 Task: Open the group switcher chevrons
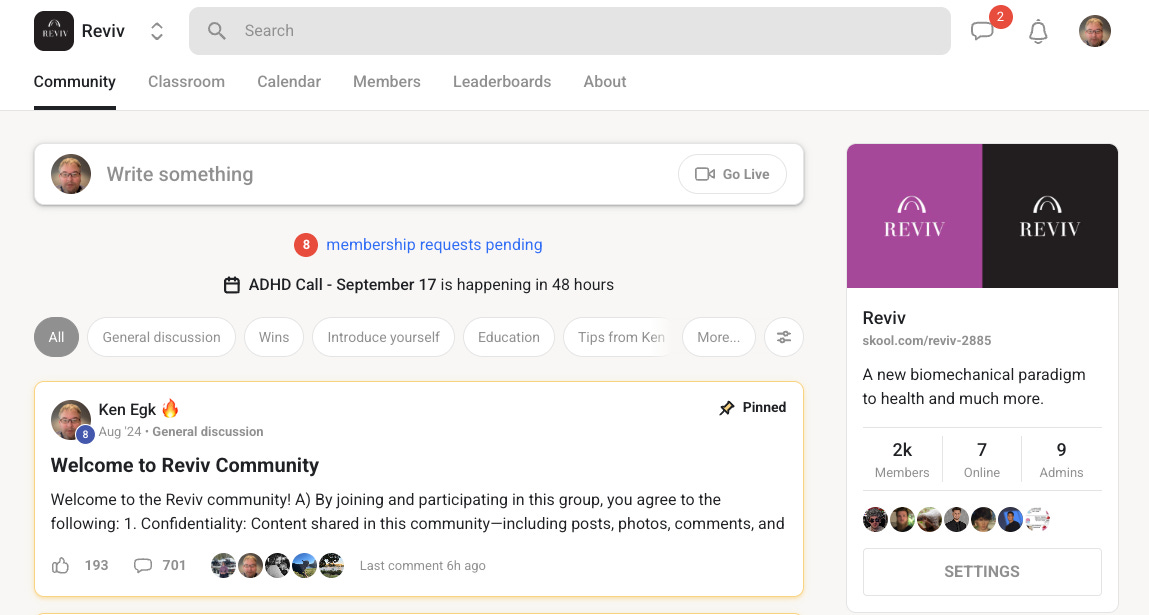[x=156, y=31]
